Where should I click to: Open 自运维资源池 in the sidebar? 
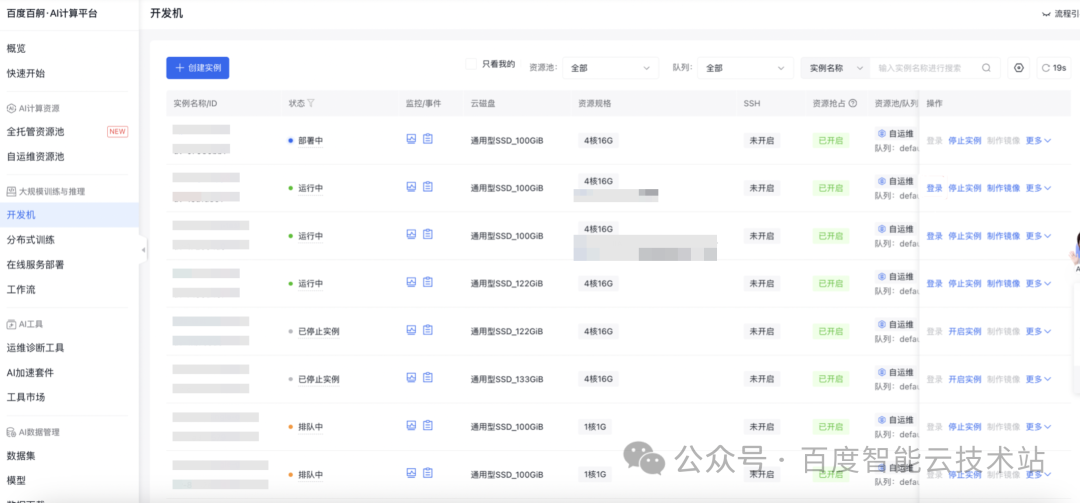[35, 156]
